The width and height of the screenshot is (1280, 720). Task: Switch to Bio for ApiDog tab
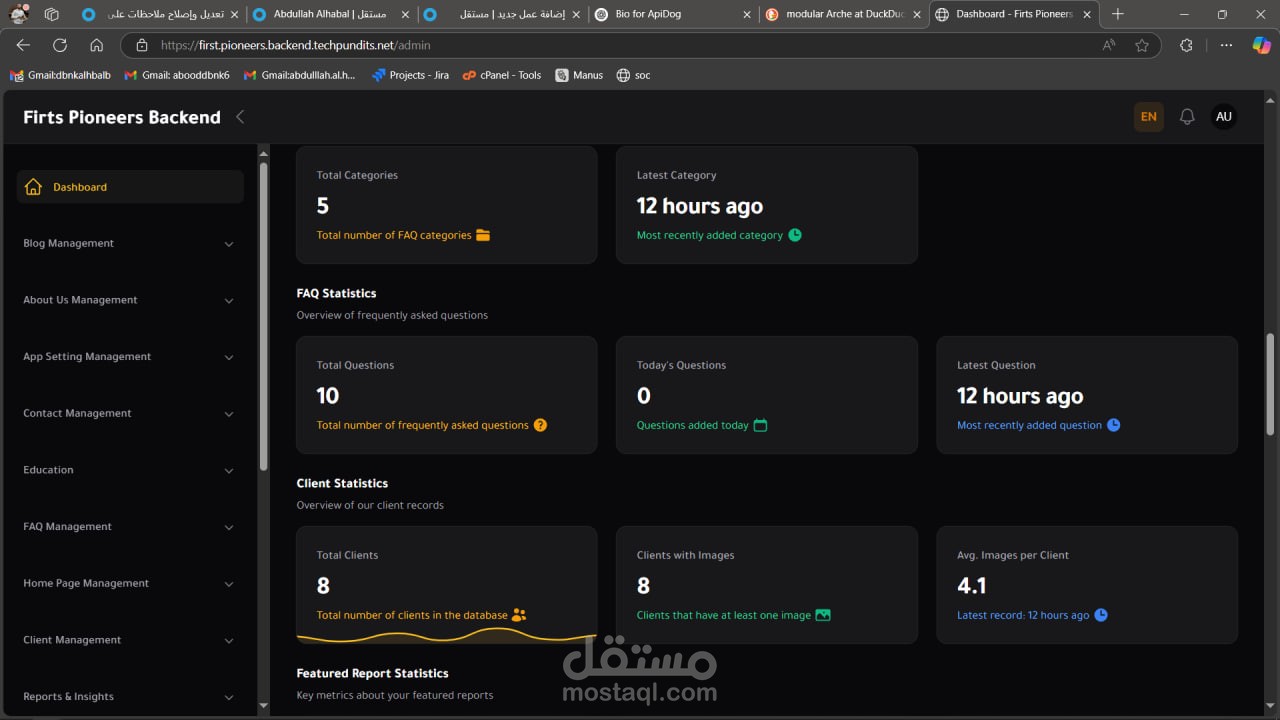[673, 14]
